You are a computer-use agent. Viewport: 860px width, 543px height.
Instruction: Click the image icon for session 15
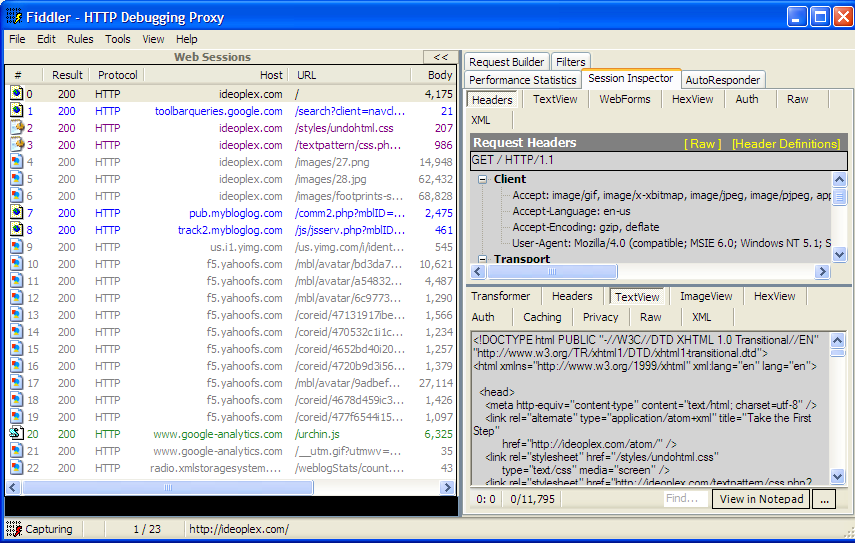(17, 348)
